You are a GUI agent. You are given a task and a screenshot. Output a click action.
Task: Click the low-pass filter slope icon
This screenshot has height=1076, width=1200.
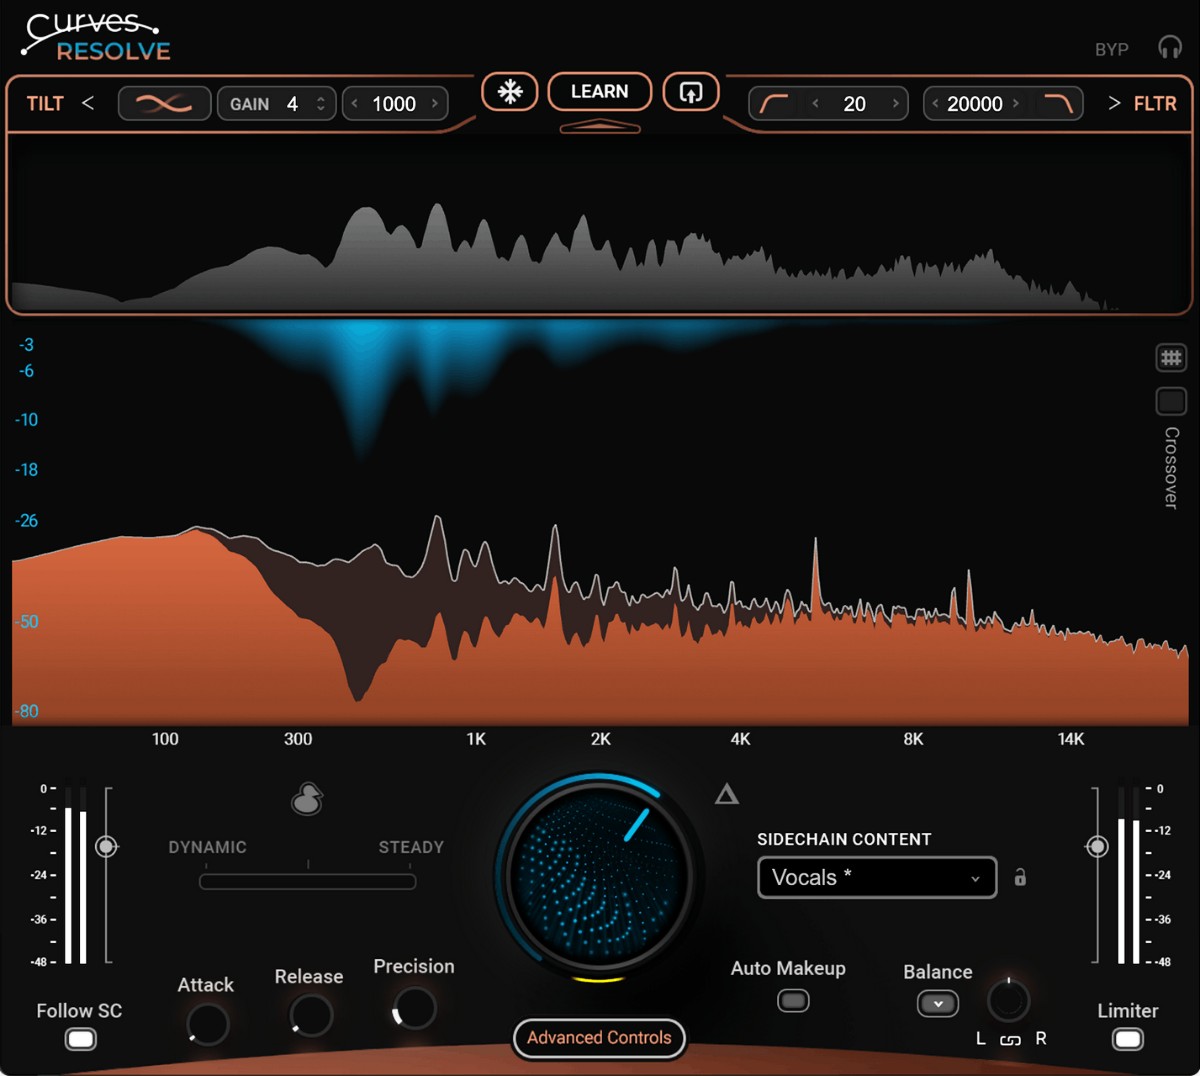(1057, 104)
